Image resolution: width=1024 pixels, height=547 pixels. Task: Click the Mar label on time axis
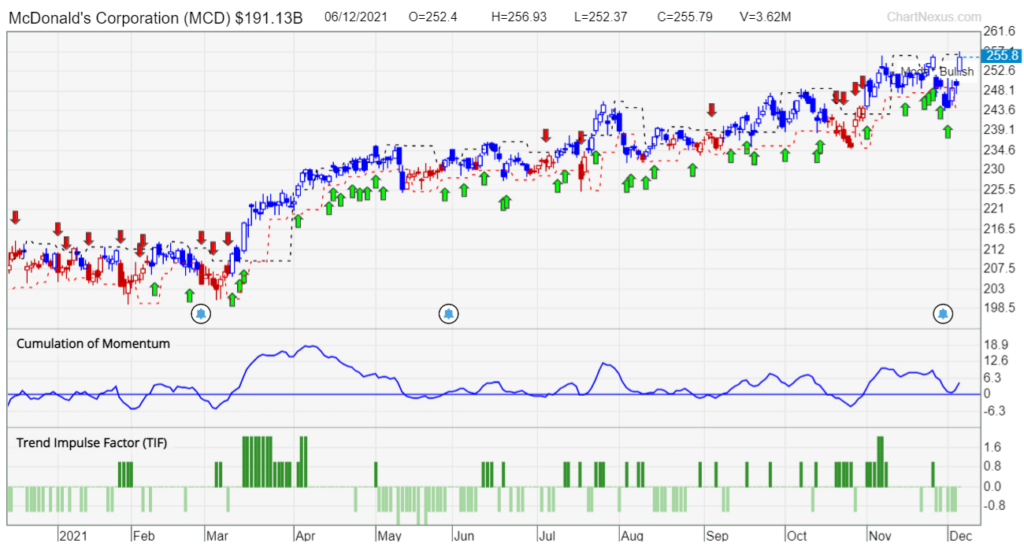click(217, 536)
